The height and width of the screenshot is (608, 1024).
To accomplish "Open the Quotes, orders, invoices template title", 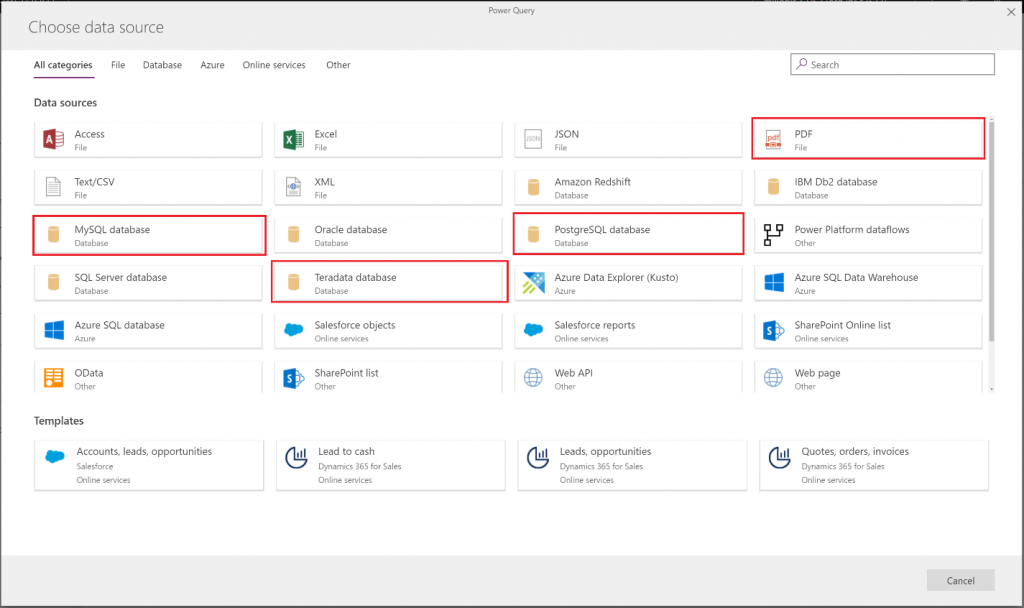I will point(855,451).
